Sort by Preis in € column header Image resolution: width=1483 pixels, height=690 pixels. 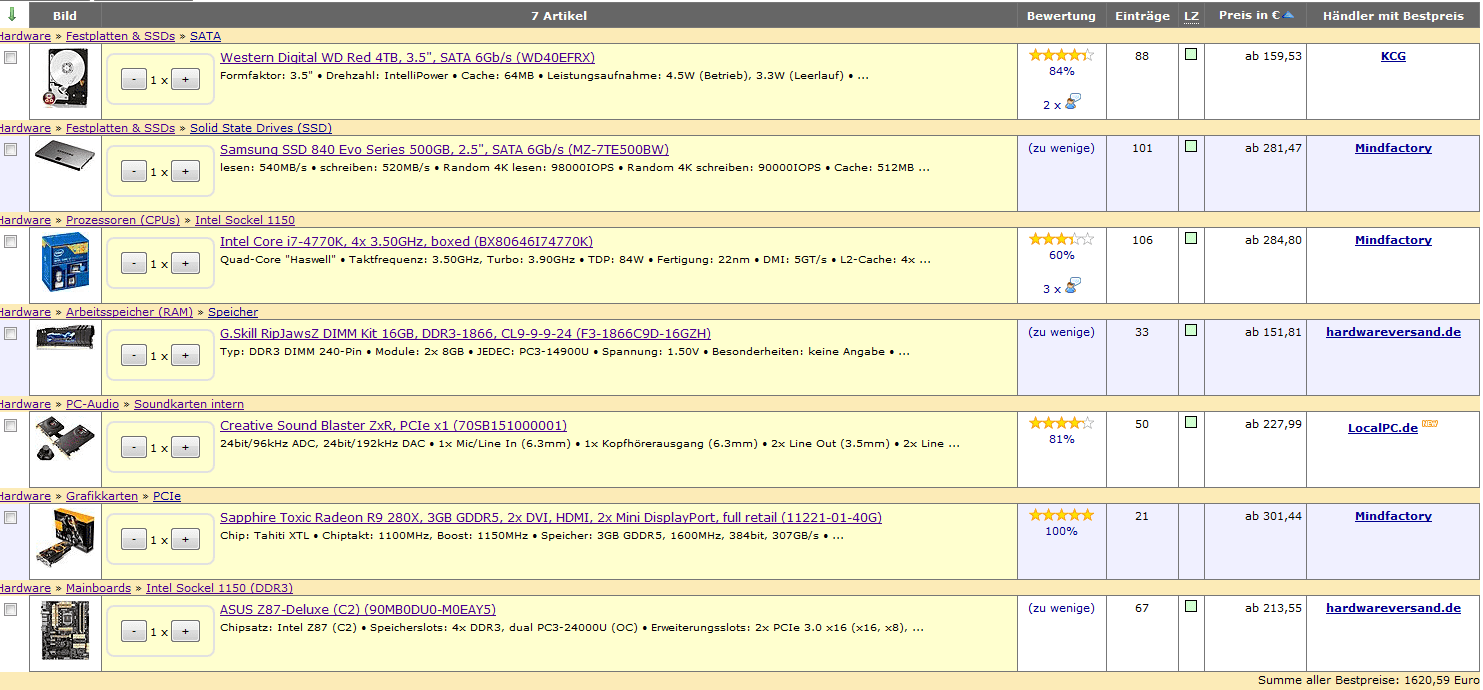pyautogui.click(x=1249, y=15)
